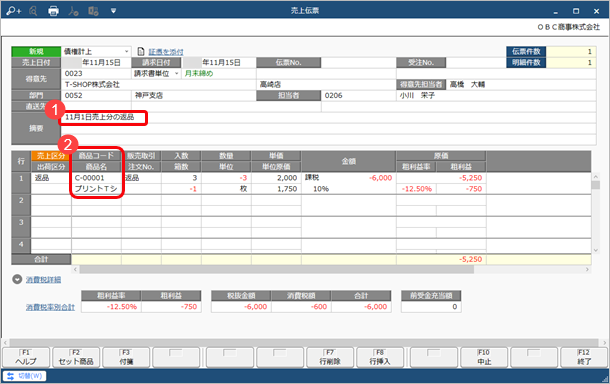Open the toolbar overflow dropdown arrow
The image size is (610, 384).
coord(113,11)
